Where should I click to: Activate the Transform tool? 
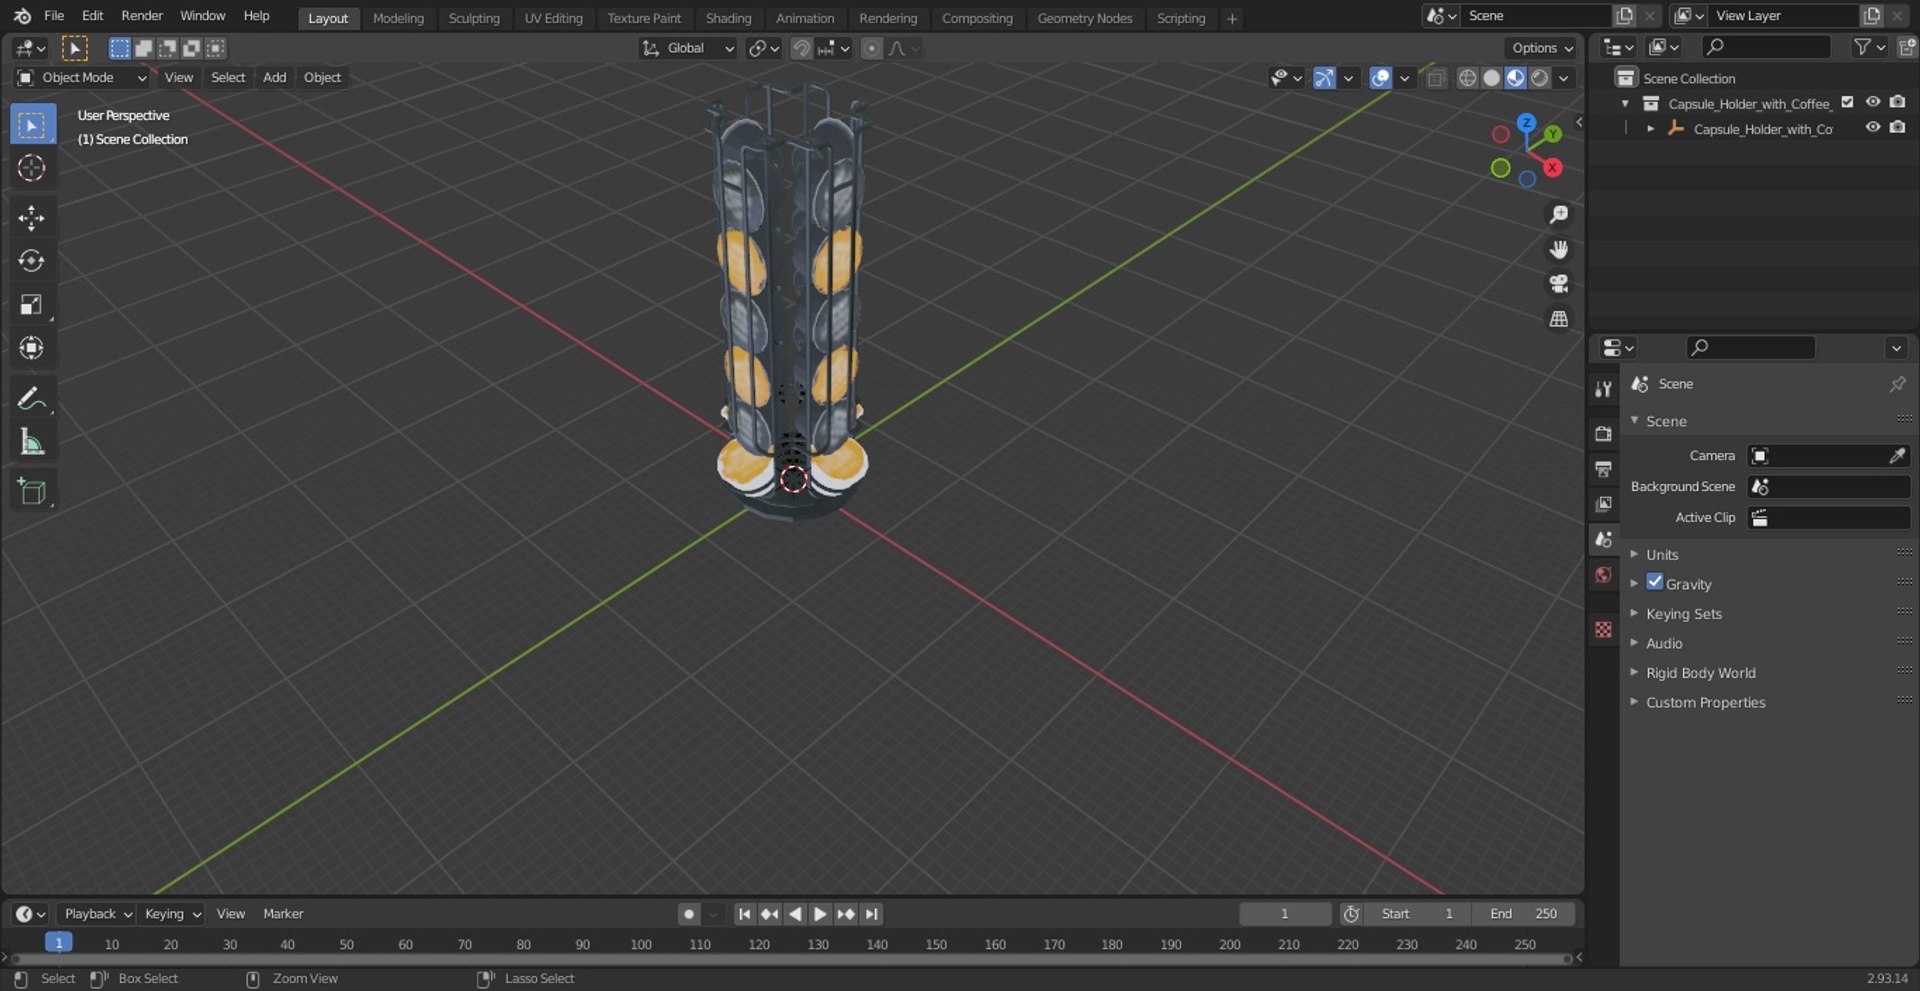(32, 347)
